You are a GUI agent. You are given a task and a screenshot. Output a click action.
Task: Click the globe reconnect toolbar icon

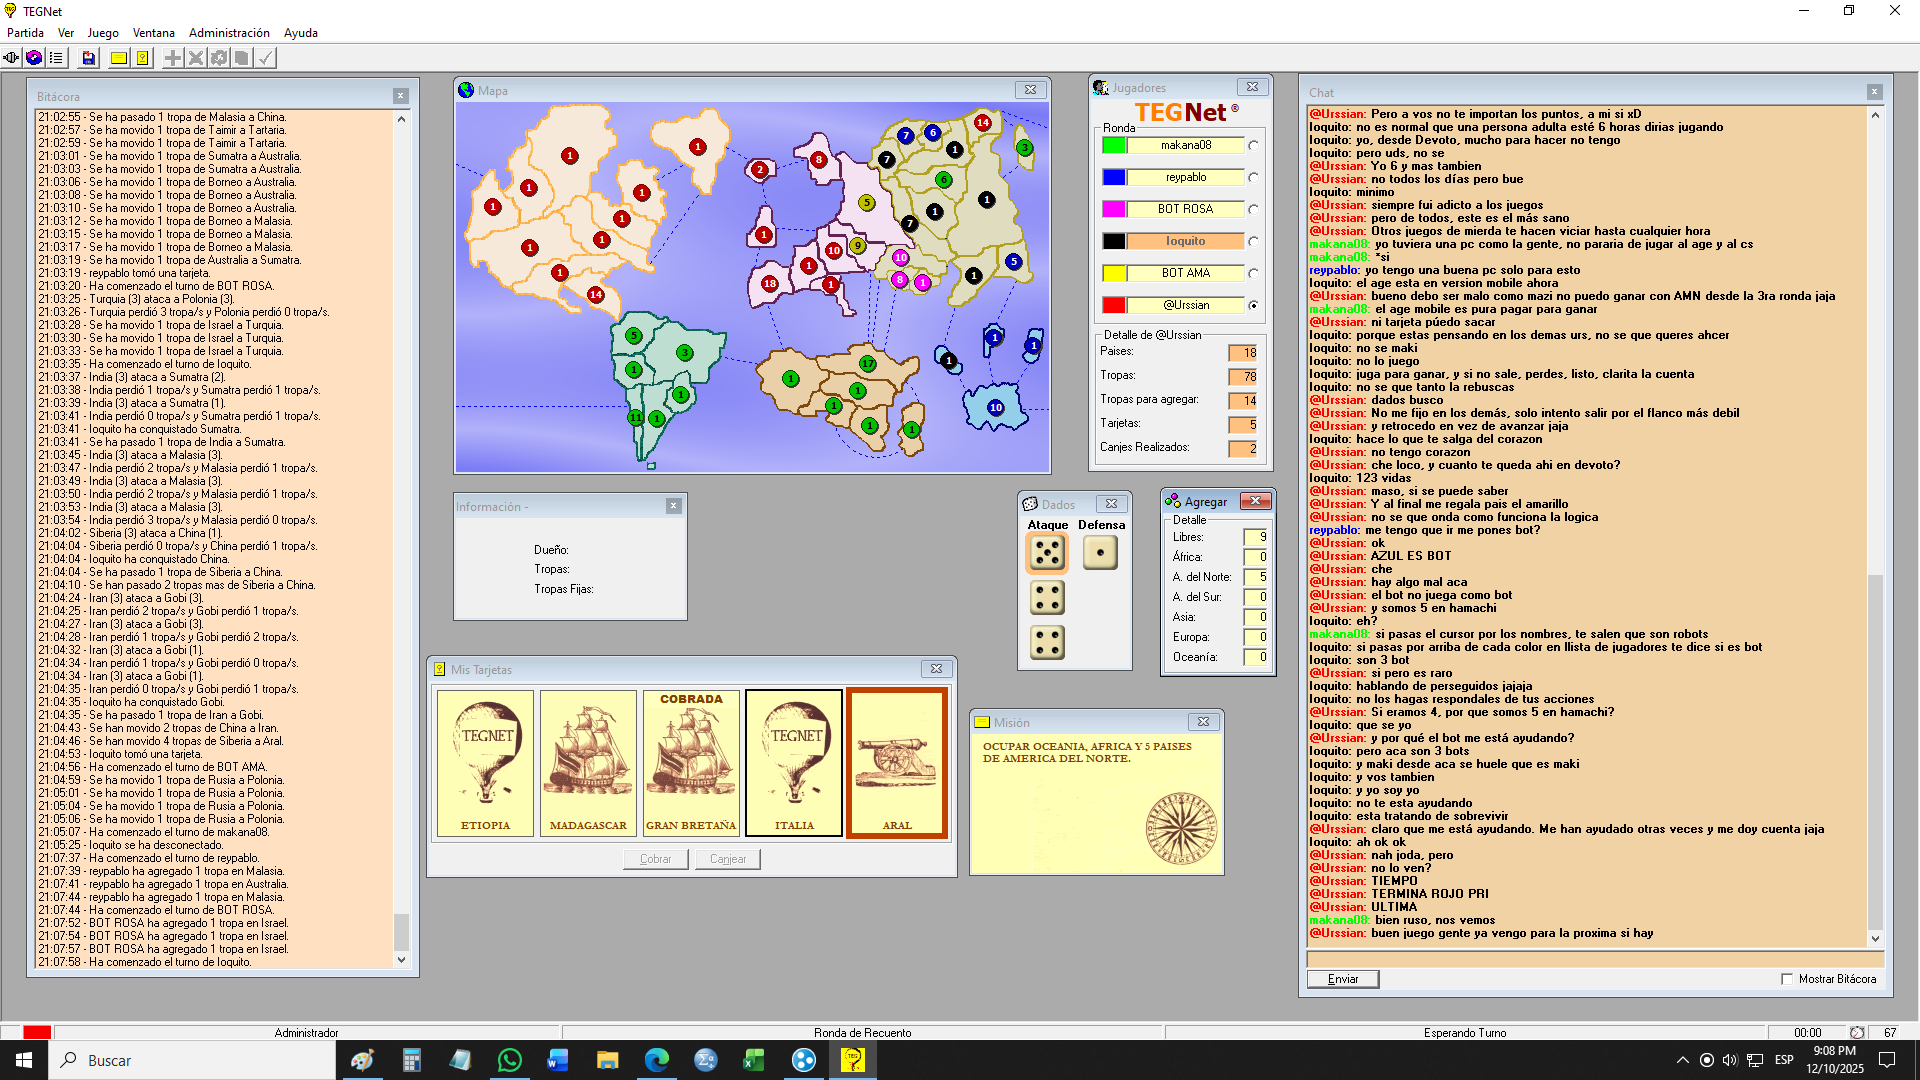pyautogui.click(x=34, y=58)
